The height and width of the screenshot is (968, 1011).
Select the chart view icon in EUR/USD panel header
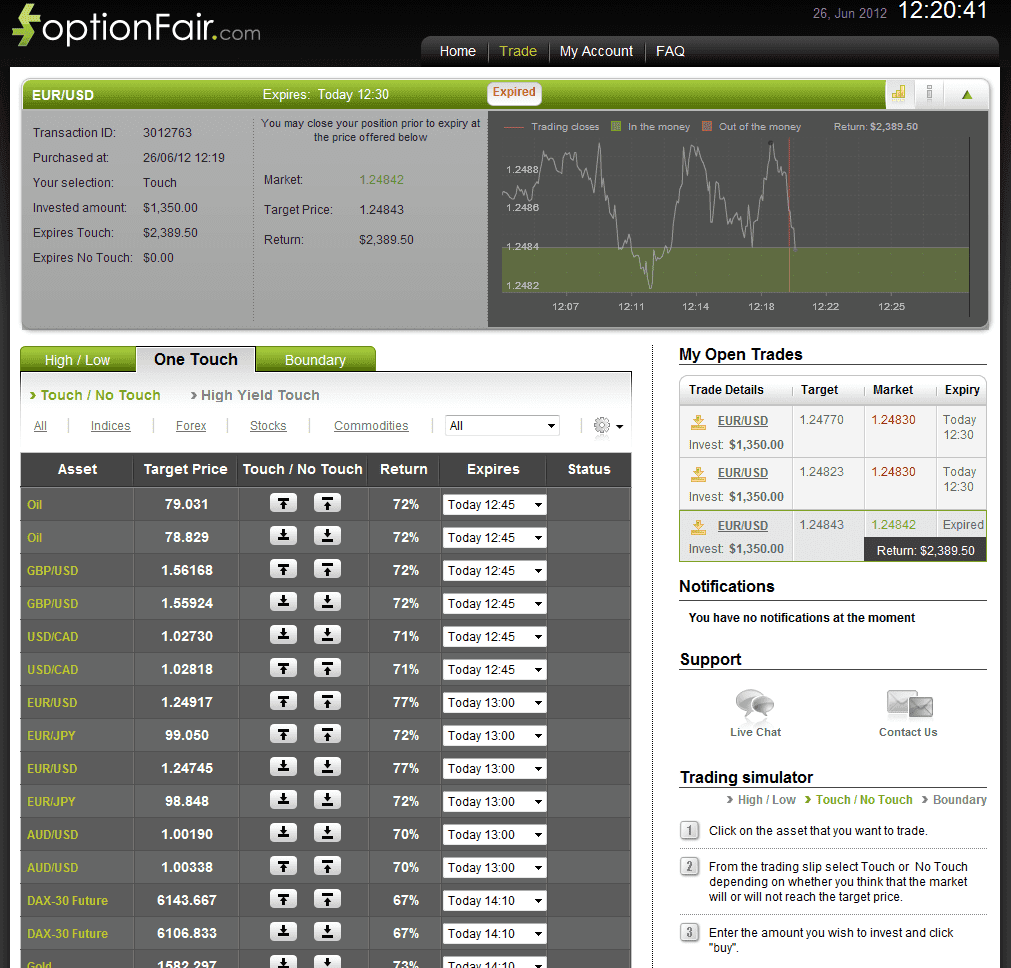(x=899, y=93)
